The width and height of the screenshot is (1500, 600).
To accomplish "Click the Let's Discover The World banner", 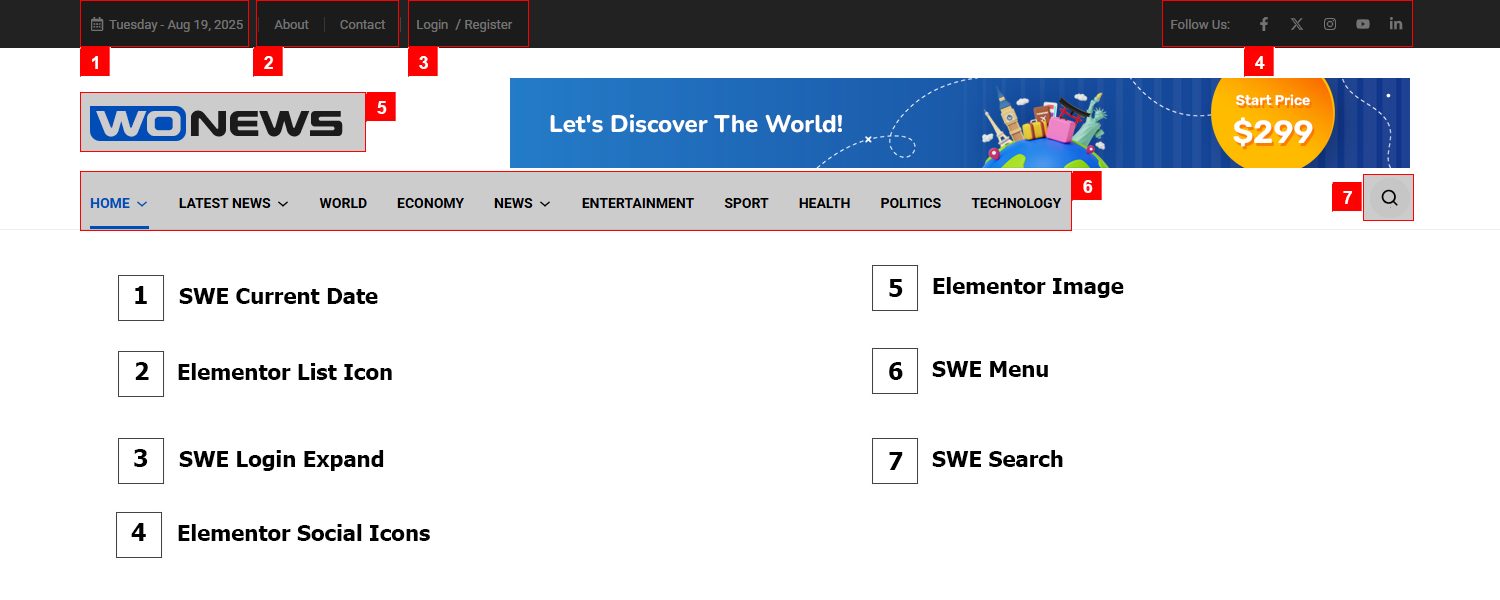I will (x=959, y=123).
